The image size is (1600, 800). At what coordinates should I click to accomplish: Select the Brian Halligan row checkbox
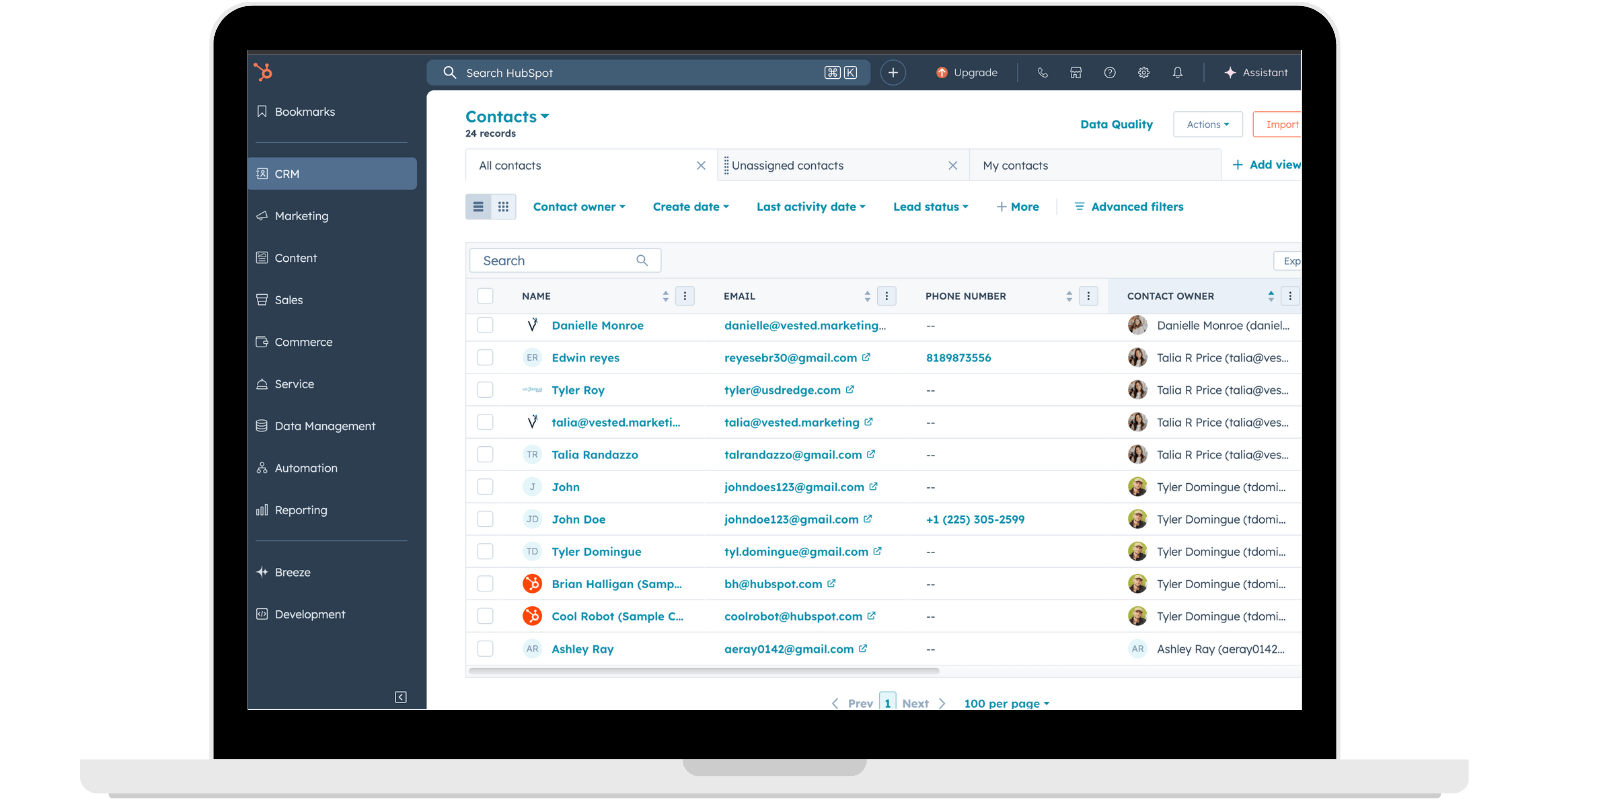click(x=485, y=584)
